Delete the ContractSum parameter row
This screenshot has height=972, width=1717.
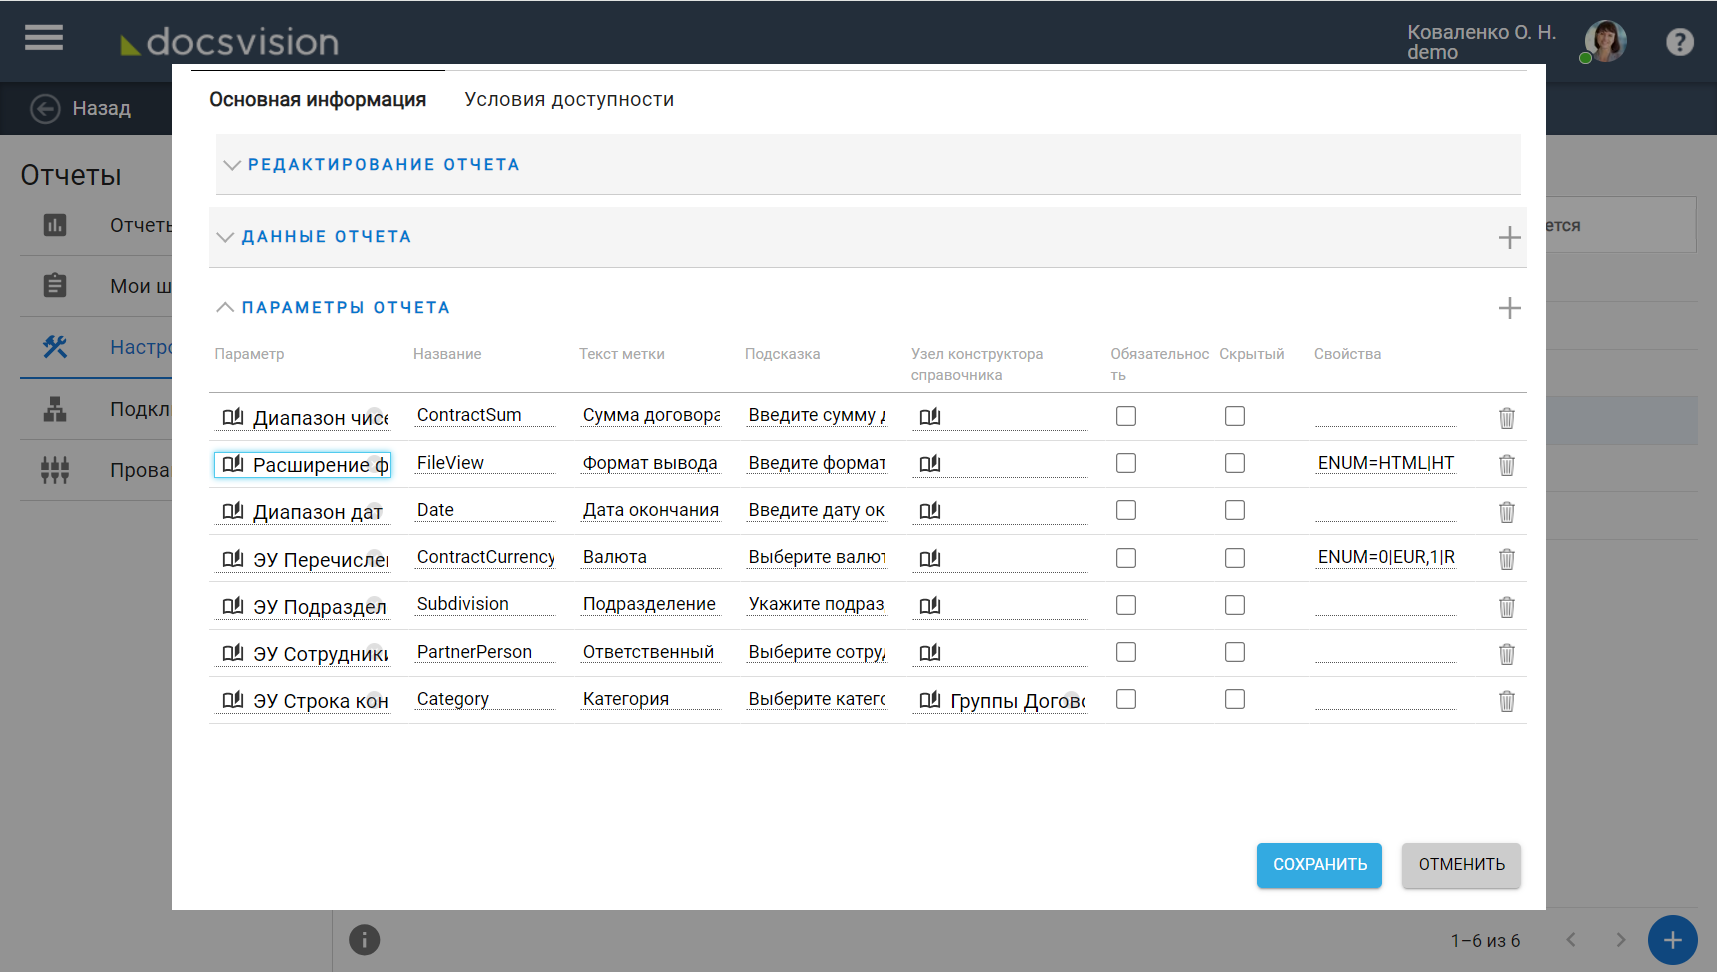tap(1506, 418)
